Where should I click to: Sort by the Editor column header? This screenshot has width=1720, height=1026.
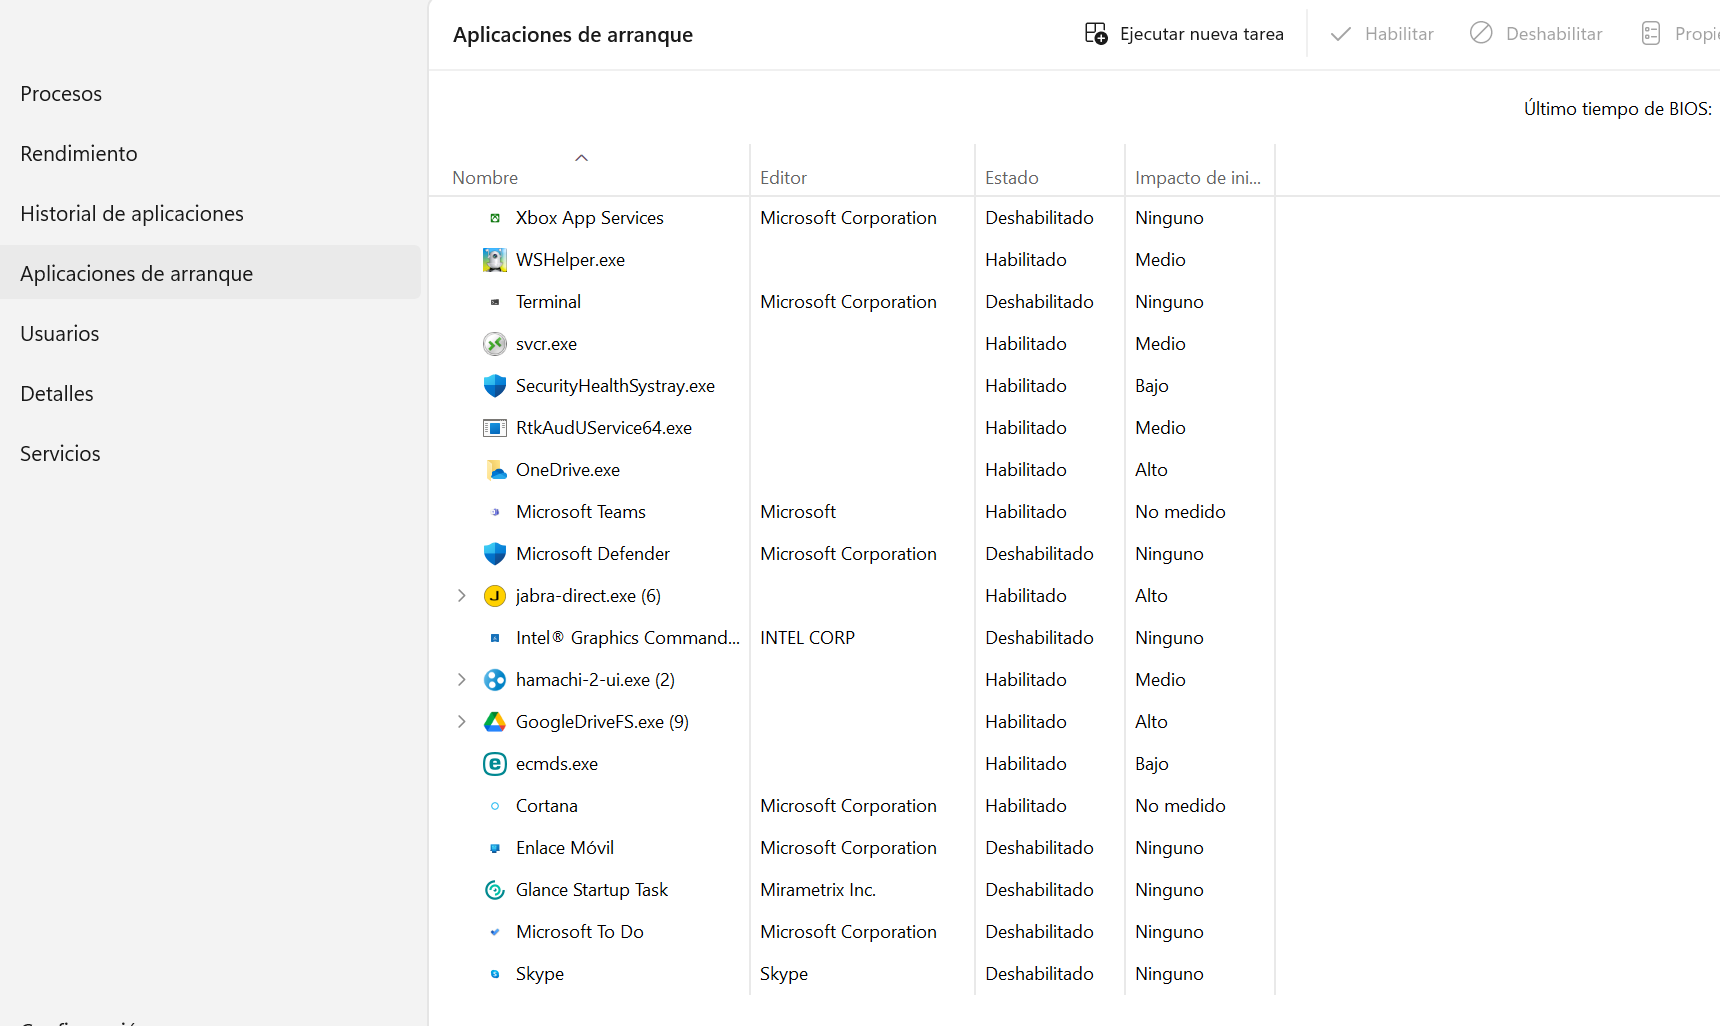783,178
